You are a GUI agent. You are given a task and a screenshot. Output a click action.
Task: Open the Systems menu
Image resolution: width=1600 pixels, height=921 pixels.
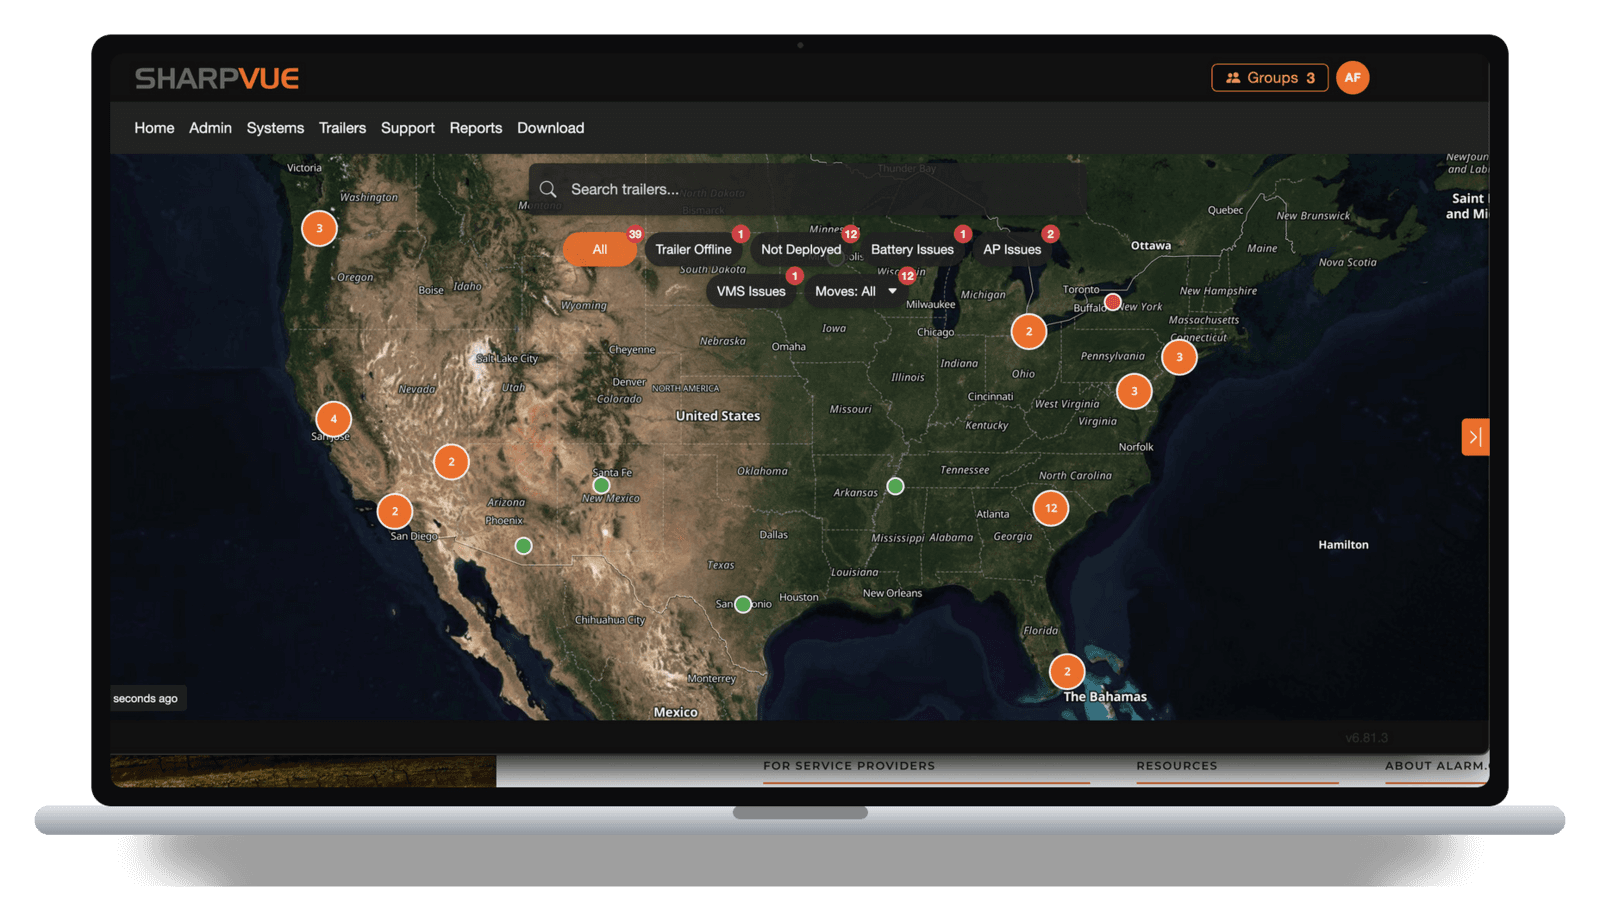pyautogui.click(x=275, y=128)
